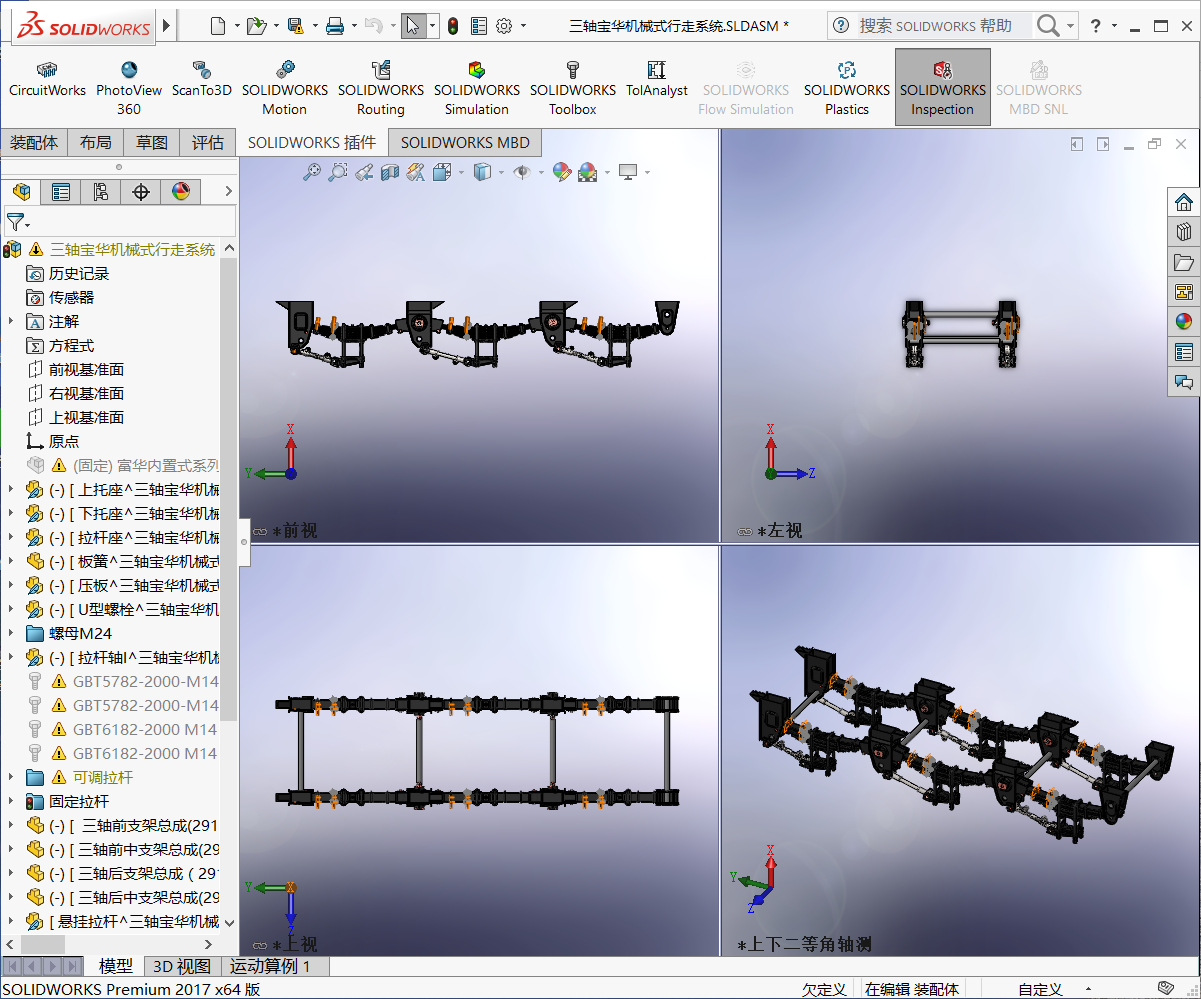1201x999 pixels.
Task: Switch to SOLIDWORKS MBD tab
Action: (465, 143)
